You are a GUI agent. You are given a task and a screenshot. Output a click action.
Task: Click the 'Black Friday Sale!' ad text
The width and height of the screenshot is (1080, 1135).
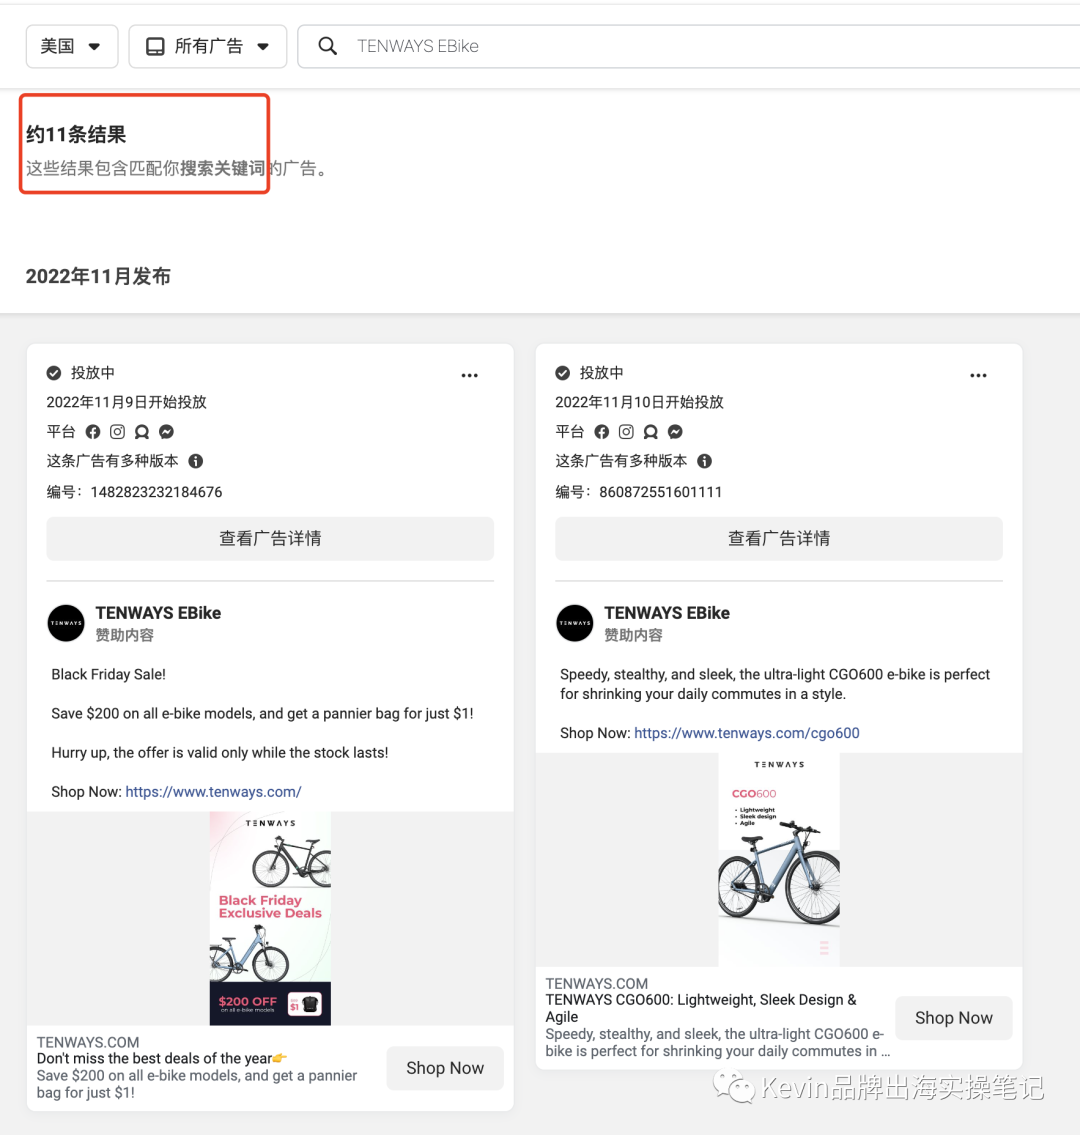click(109, 675)
